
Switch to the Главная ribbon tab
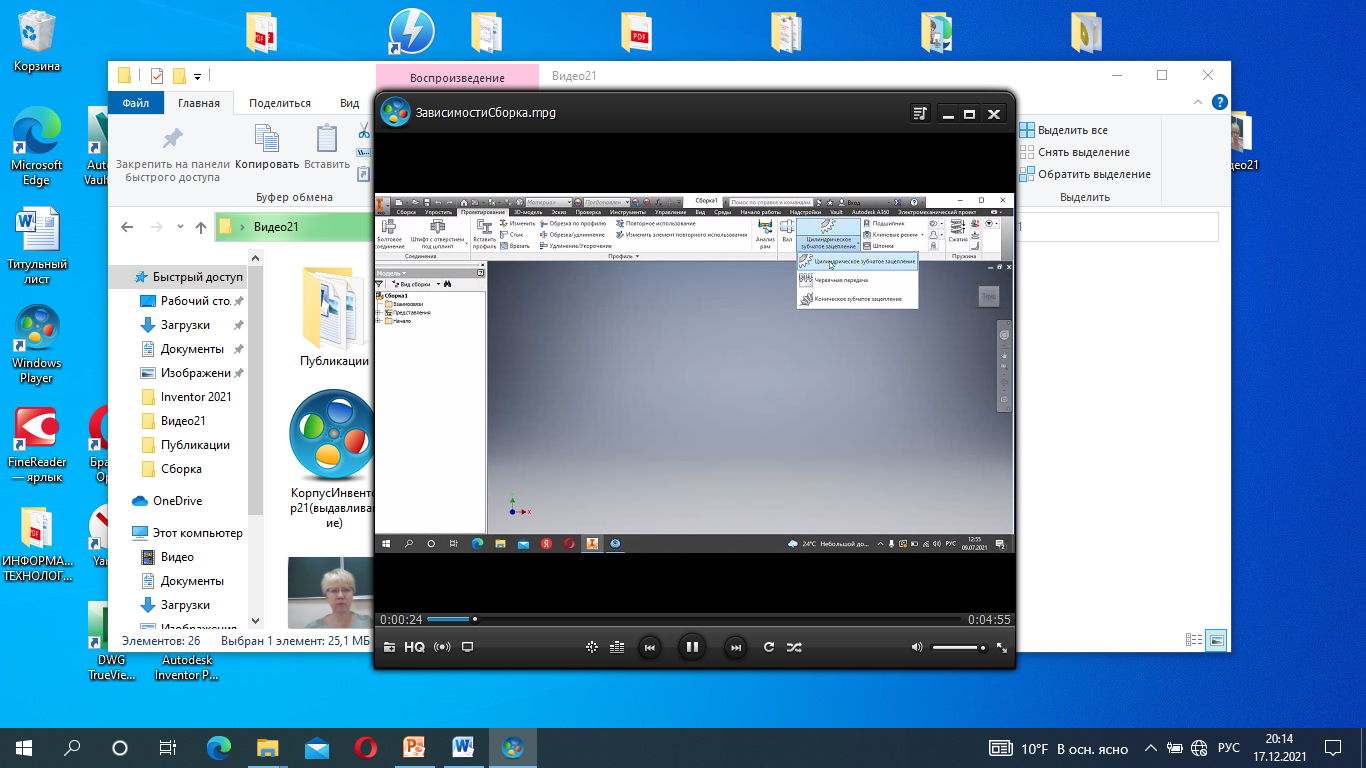pos(199,103)
